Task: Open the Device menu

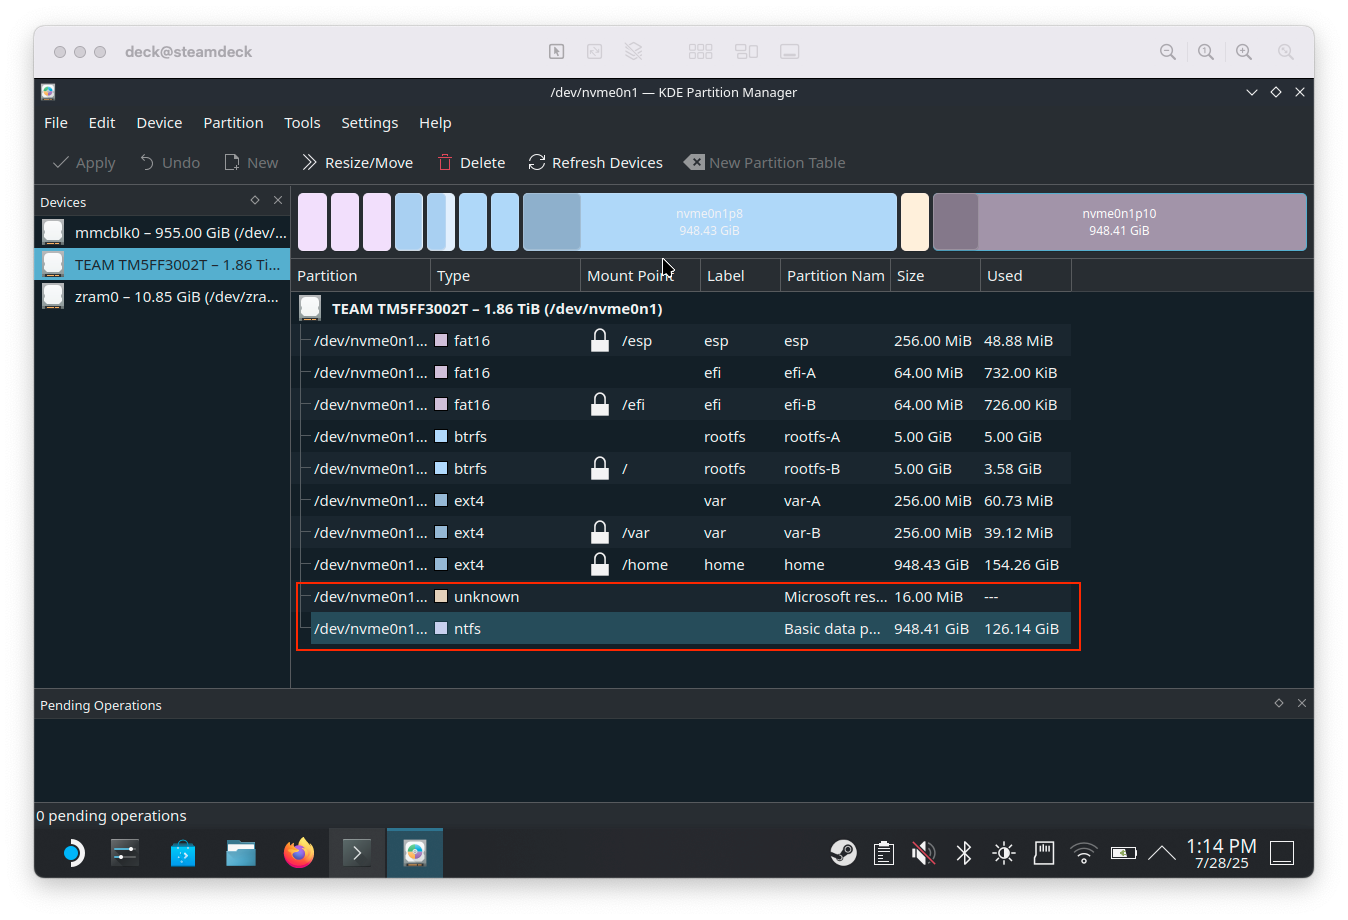Action: [x=159, y=123]
